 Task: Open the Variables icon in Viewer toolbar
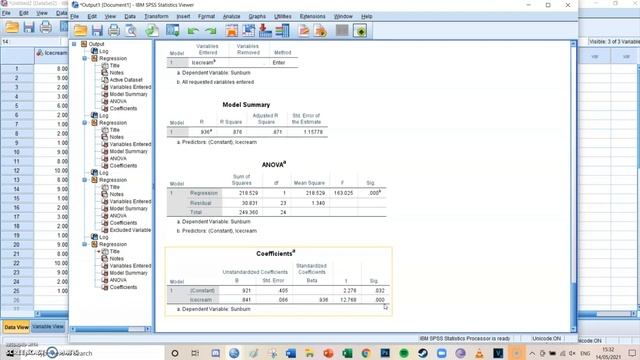[282, 31]
